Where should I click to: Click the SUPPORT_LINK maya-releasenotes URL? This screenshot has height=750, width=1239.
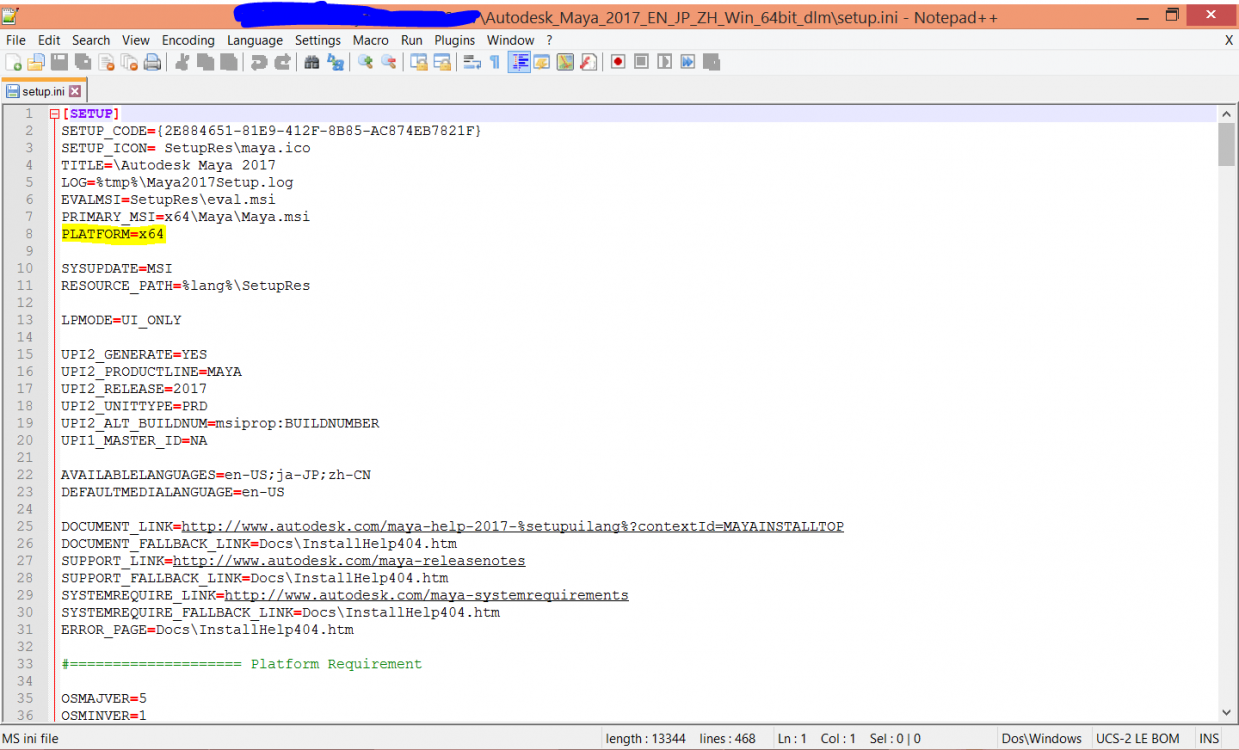point(349,561)
